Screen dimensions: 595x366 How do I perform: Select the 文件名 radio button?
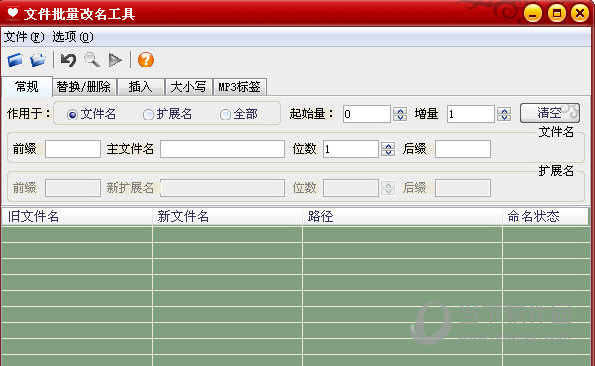[72, 114]
